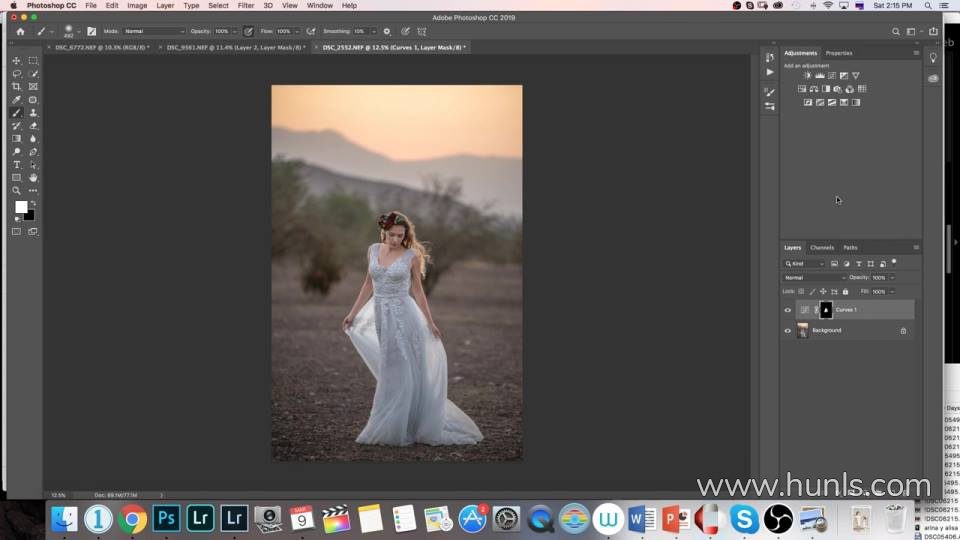This screenshot has height=540, width=960.
Task: Open the Flow slider dropdown
Action: click(297, 31)
